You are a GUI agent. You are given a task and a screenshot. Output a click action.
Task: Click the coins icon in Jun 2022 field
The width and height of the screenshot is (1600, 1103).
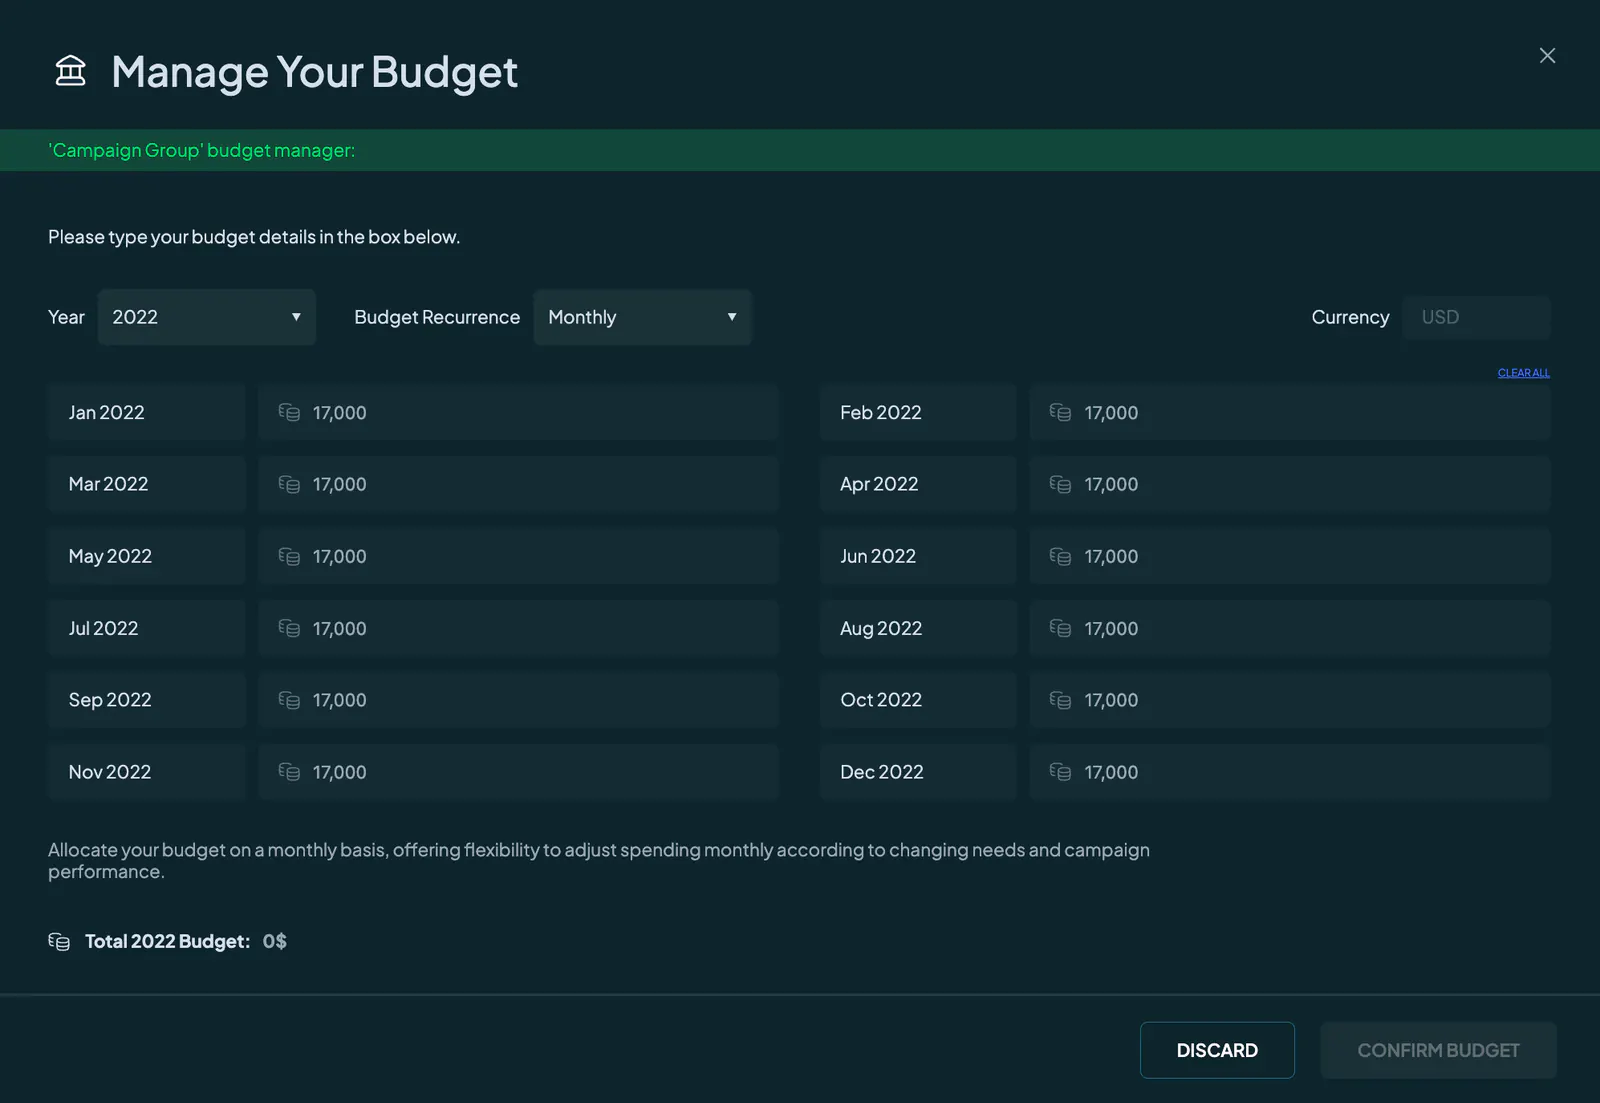pos(1060,556)
